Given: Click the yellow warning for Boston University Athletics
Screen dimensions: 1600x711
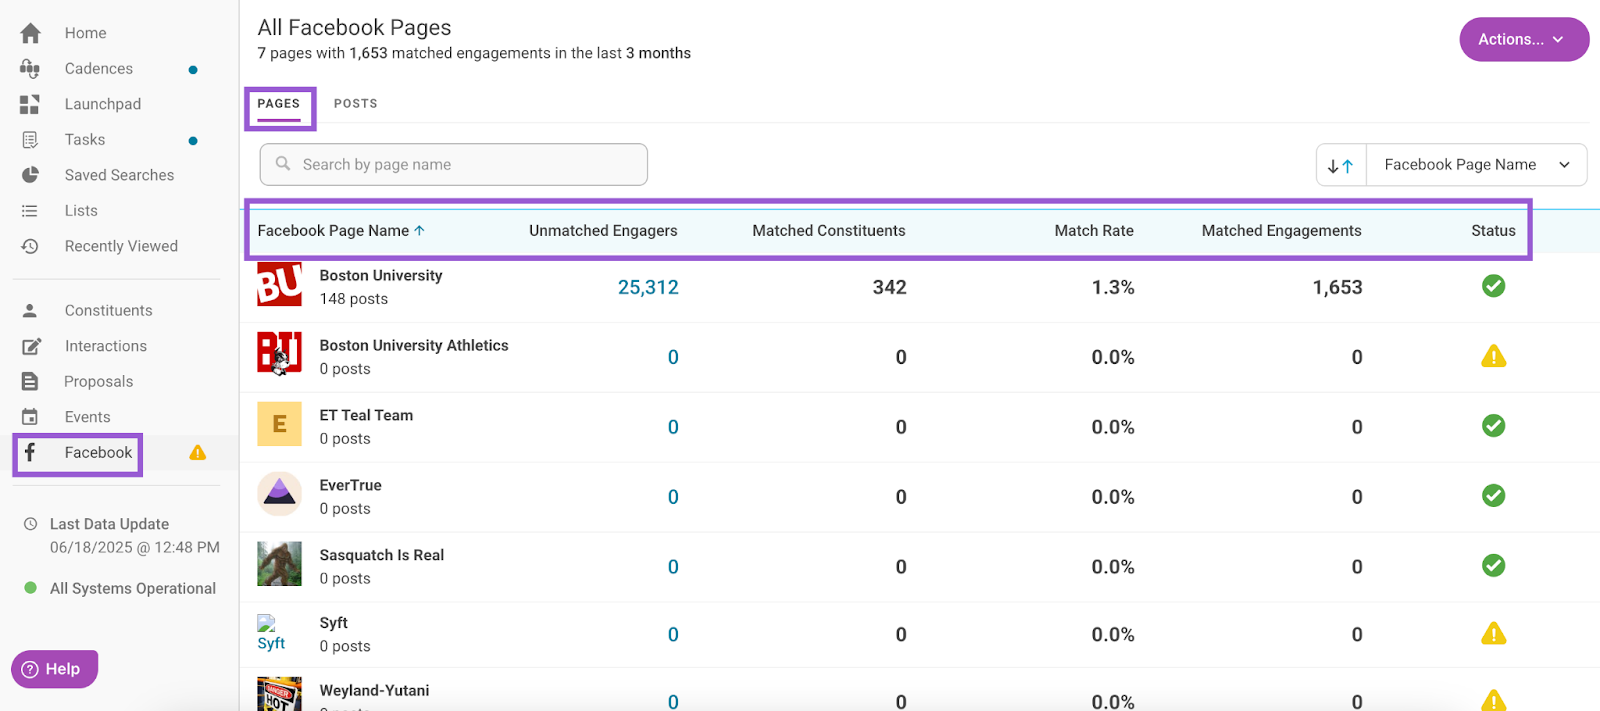Looking at the screenshot, I should point(1494,356).
